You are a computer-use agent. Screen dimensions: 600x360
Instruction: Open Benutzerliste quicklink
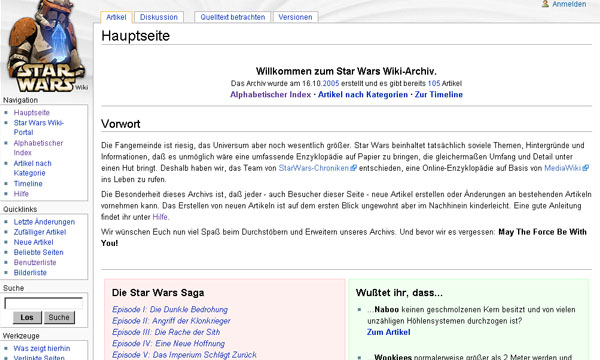coord(35,262)
